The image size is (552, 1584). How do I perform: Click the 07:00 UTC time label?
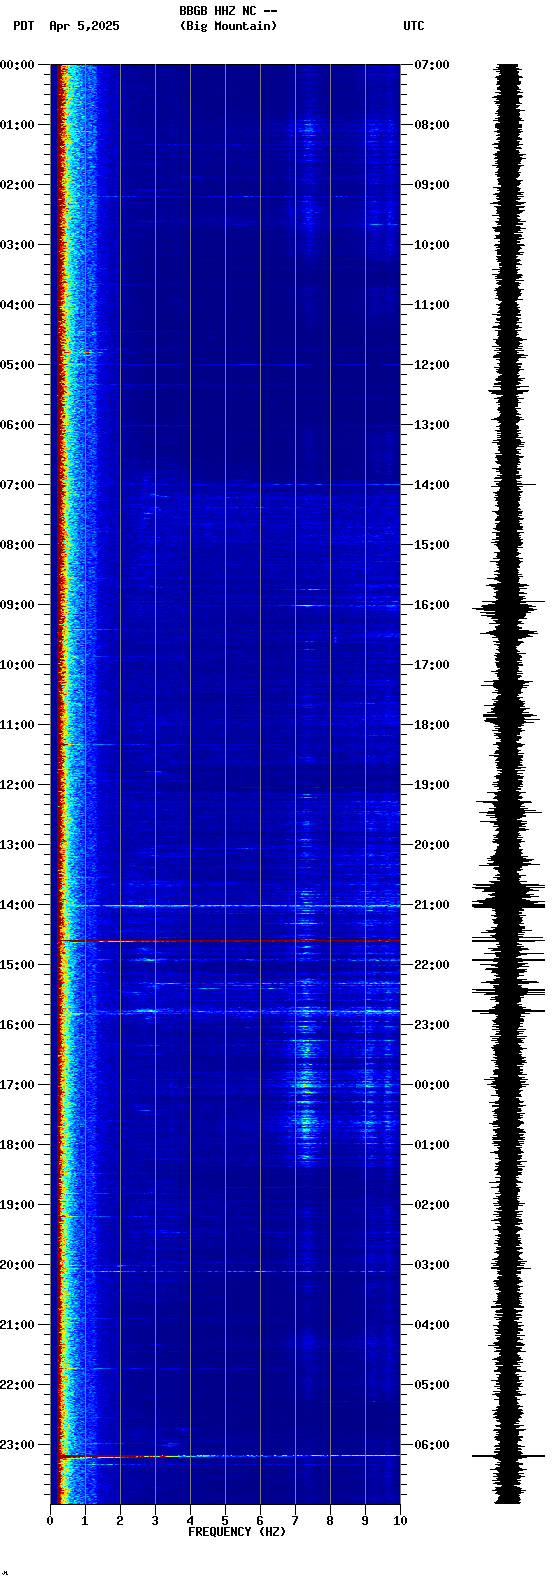click(432, 65)
